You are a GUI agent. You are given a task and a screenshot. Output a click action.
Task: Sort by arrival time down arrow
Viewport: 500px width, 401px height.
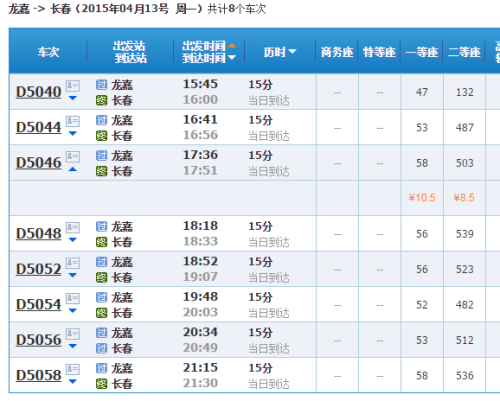[232, 58]
